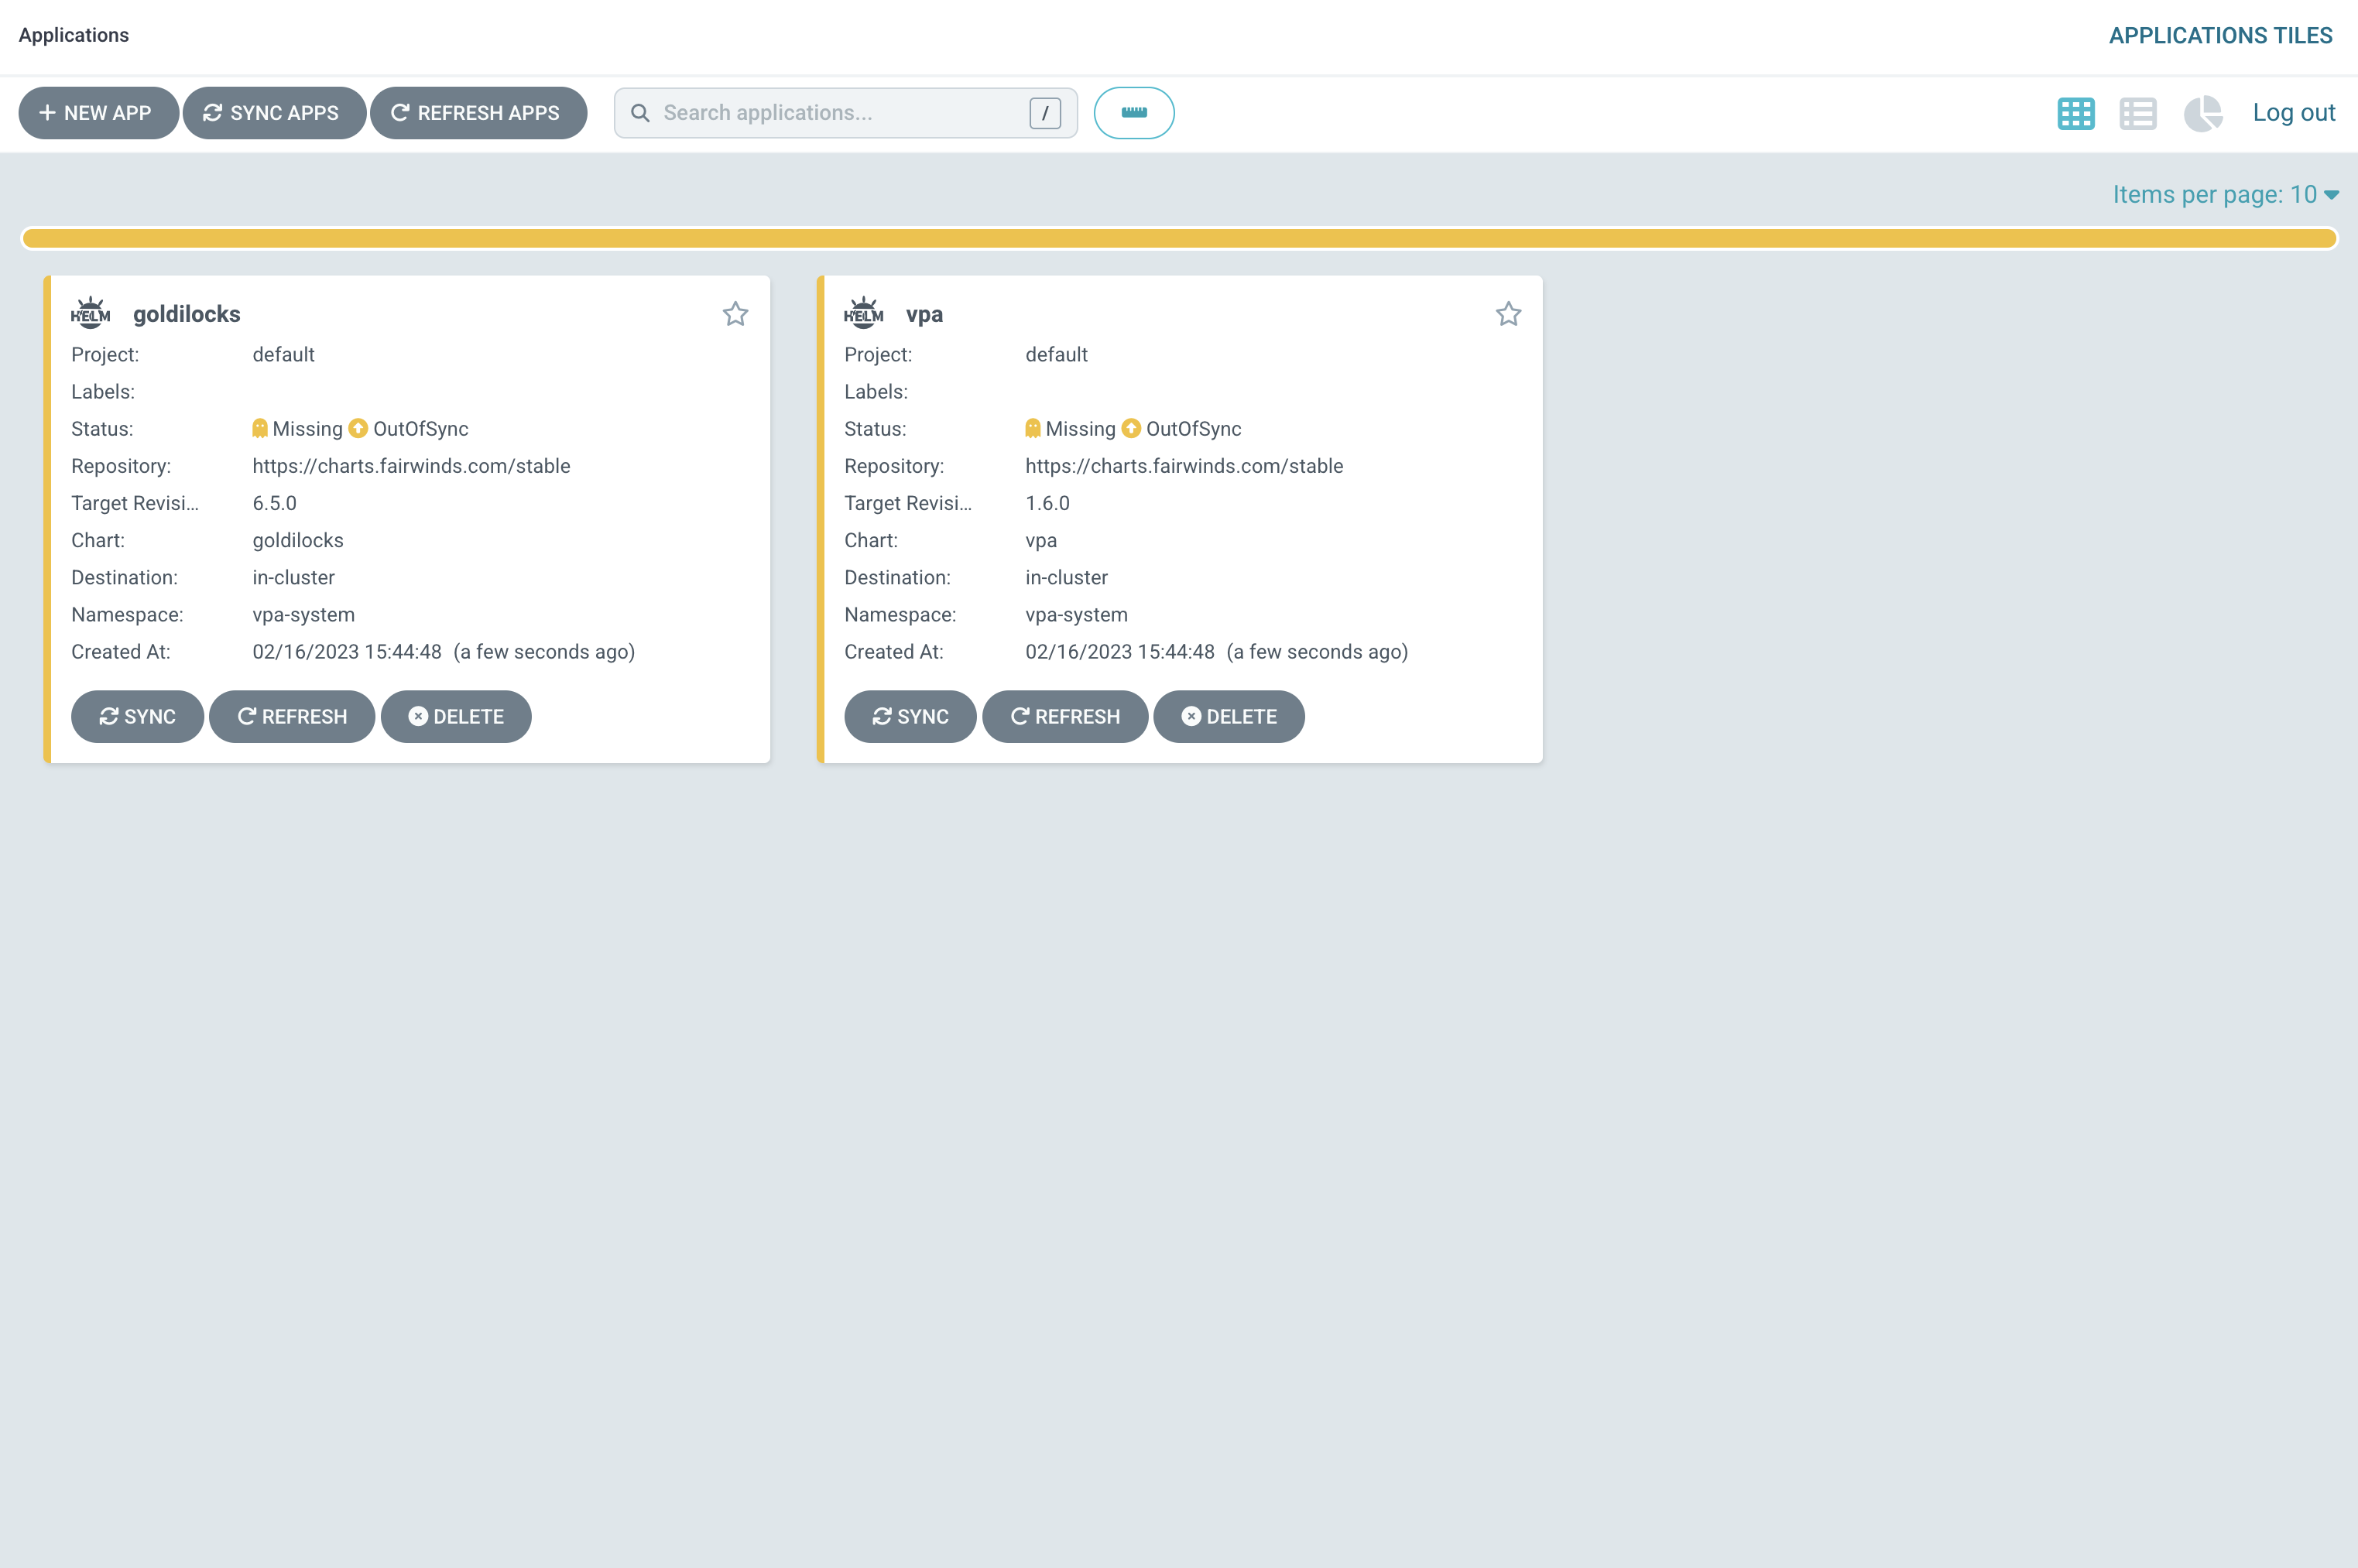
Task: Click the Applications breadcrumb
Action: pyautogui.click(x=74, y=35)
